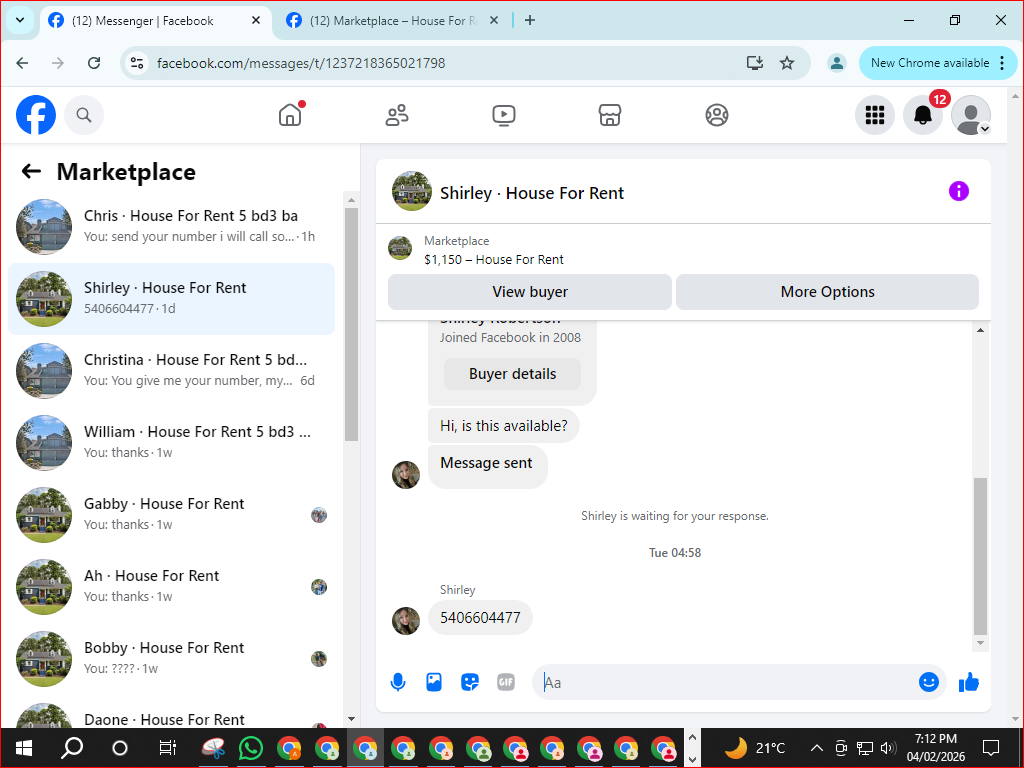Click the 'Hi, is this available?' message
The image size is (1024, 768).
[x=504, y=426]
